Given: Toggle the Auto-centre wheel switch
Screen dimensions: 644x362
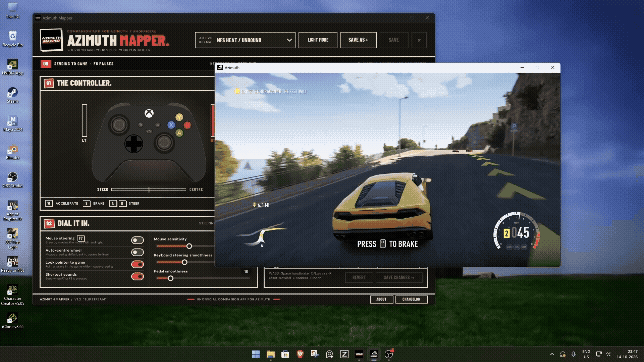Looking at the screenshot, I should [137, 252].
